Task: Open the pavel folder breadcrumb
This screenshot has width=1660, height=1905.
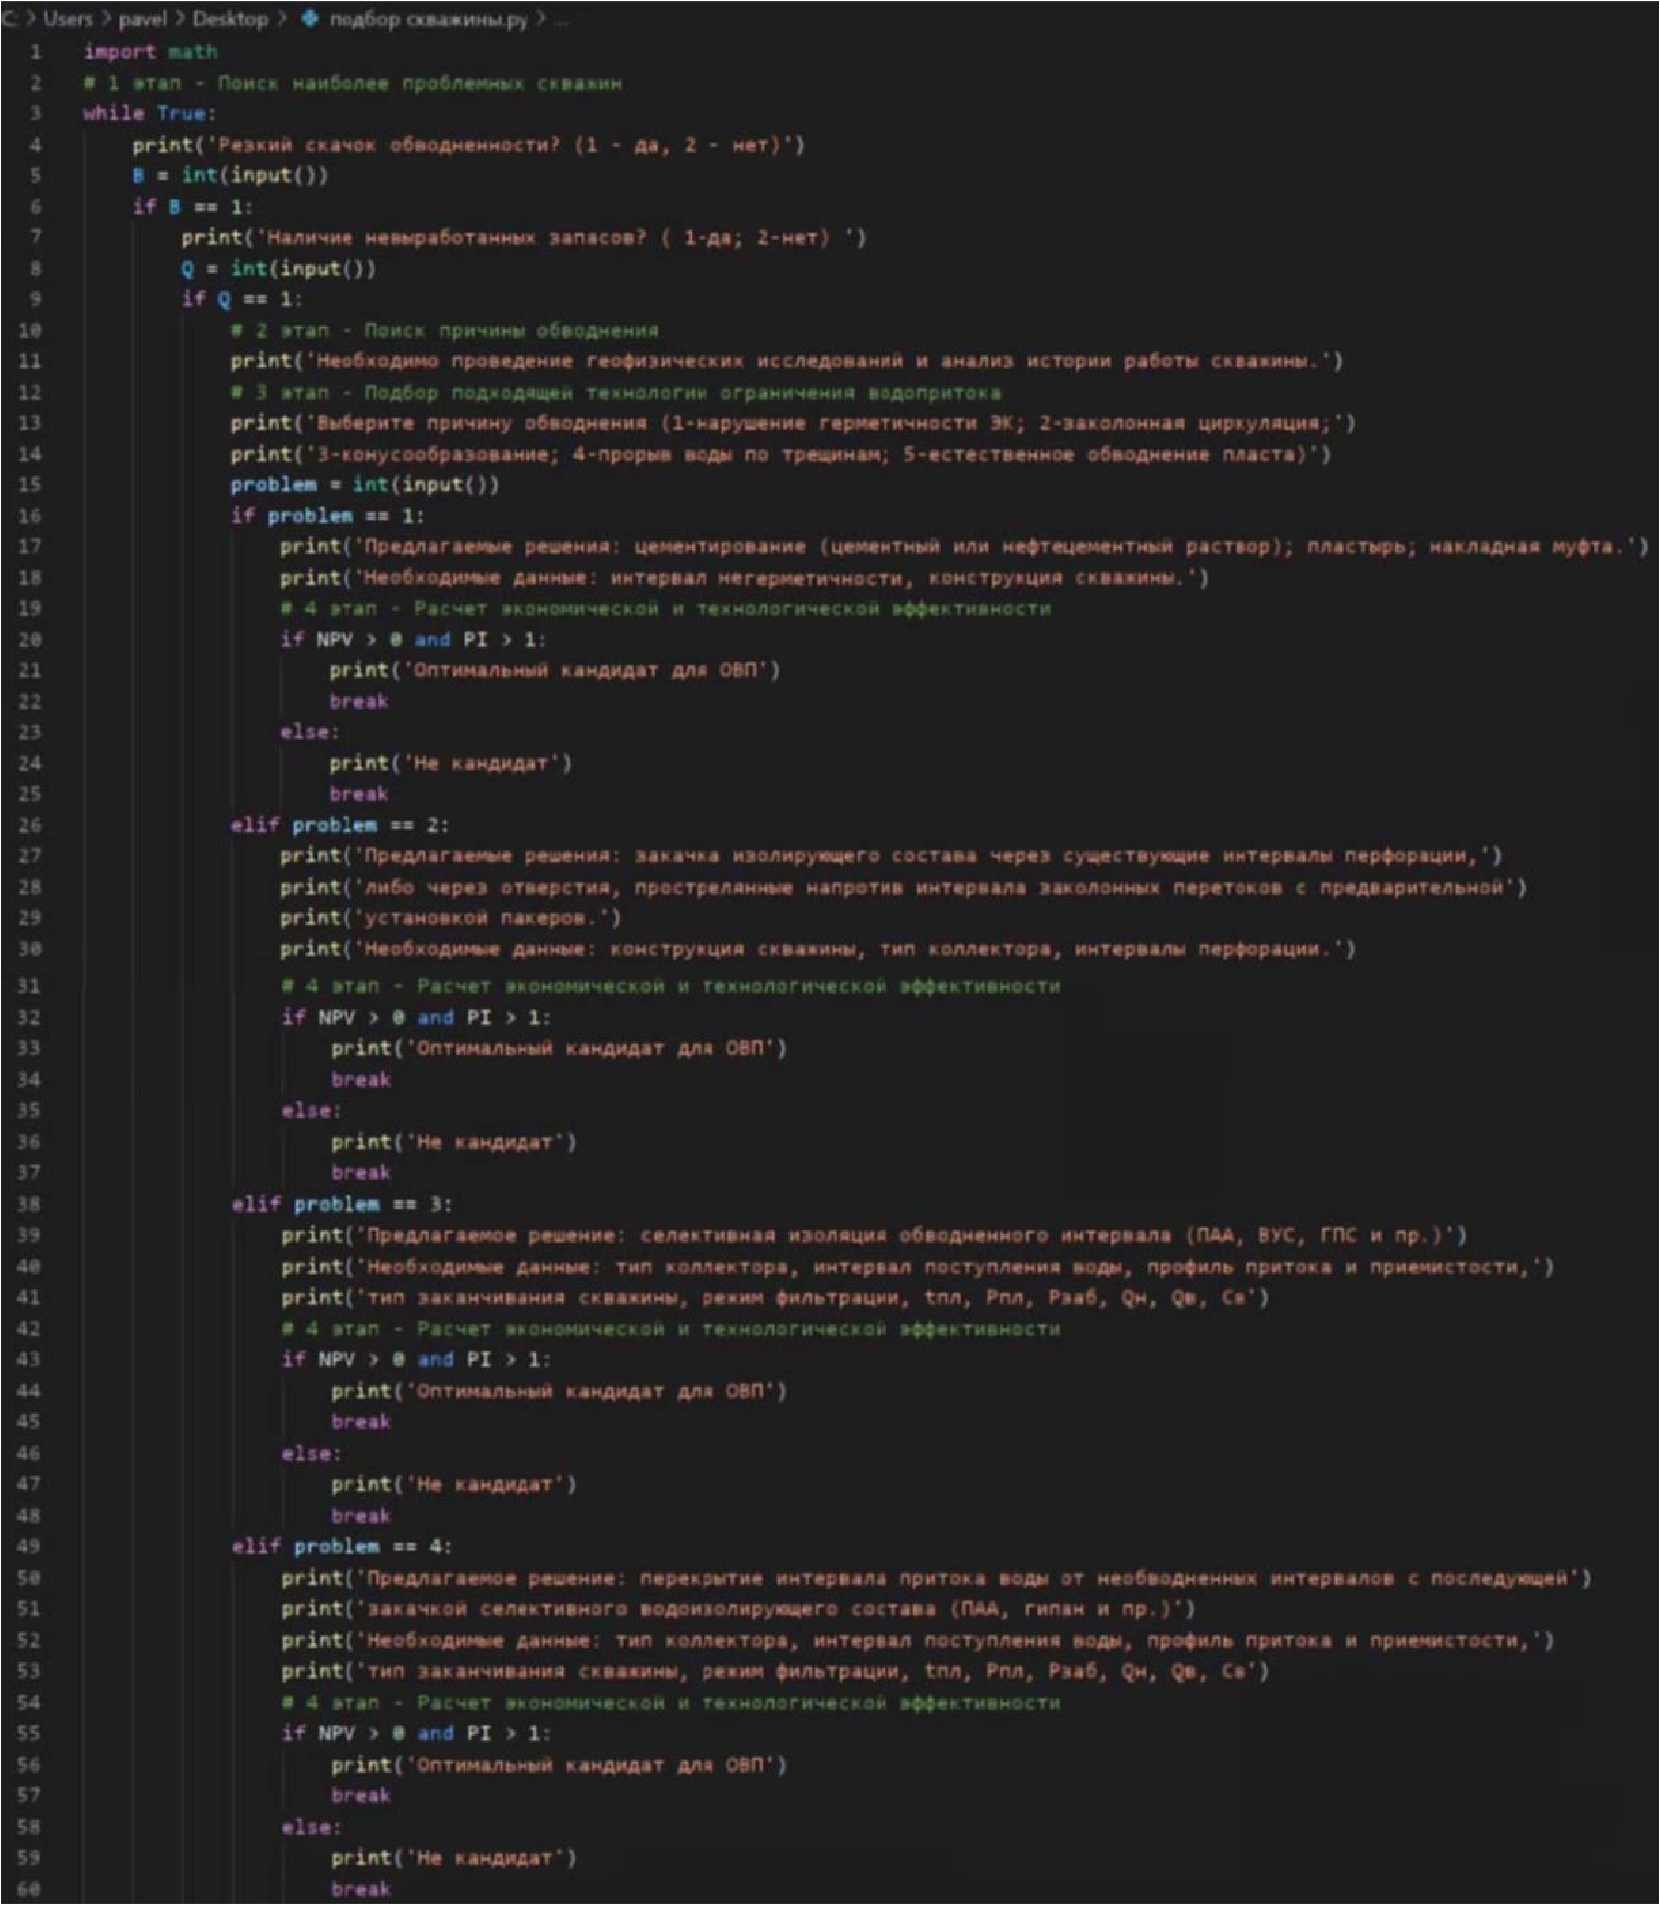Action: [143, 20]
